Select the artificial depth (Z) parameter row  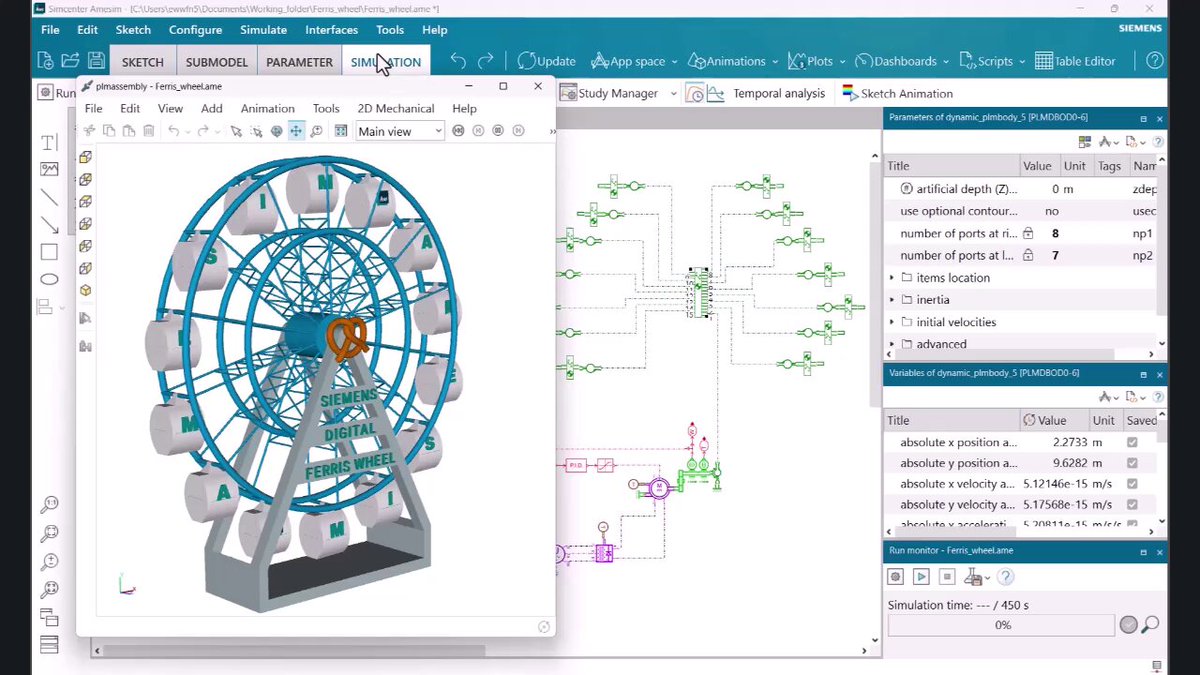(1021, 189)
